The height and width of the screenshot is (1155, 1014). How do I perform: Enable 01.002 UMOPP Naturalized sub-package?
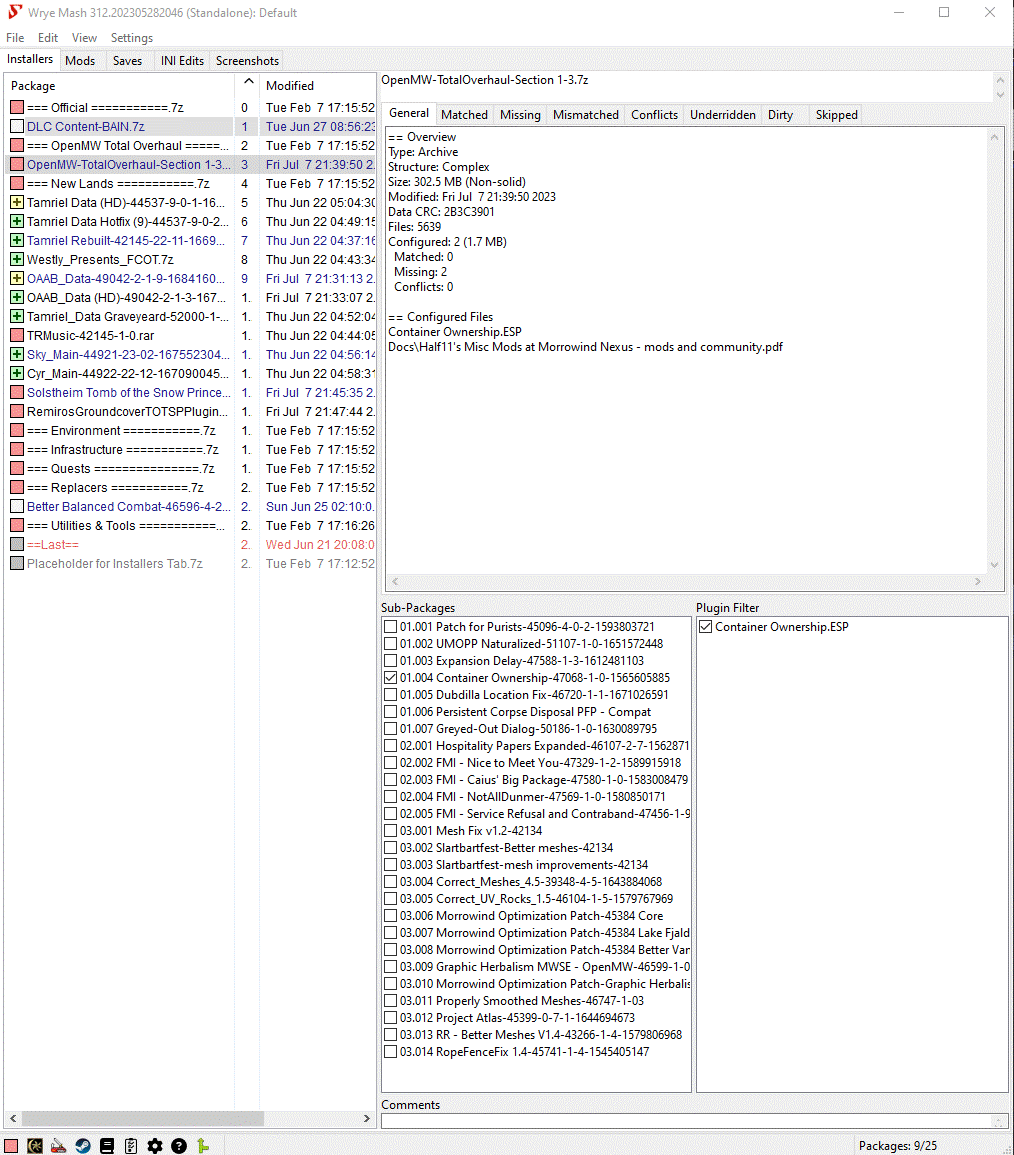pyautogui.click(x=391, y=644)
